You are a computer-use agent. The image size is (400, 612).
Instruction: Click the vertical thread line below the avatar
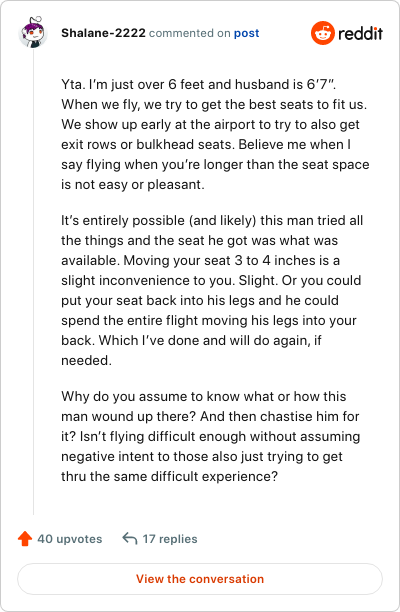click(34, 282)
